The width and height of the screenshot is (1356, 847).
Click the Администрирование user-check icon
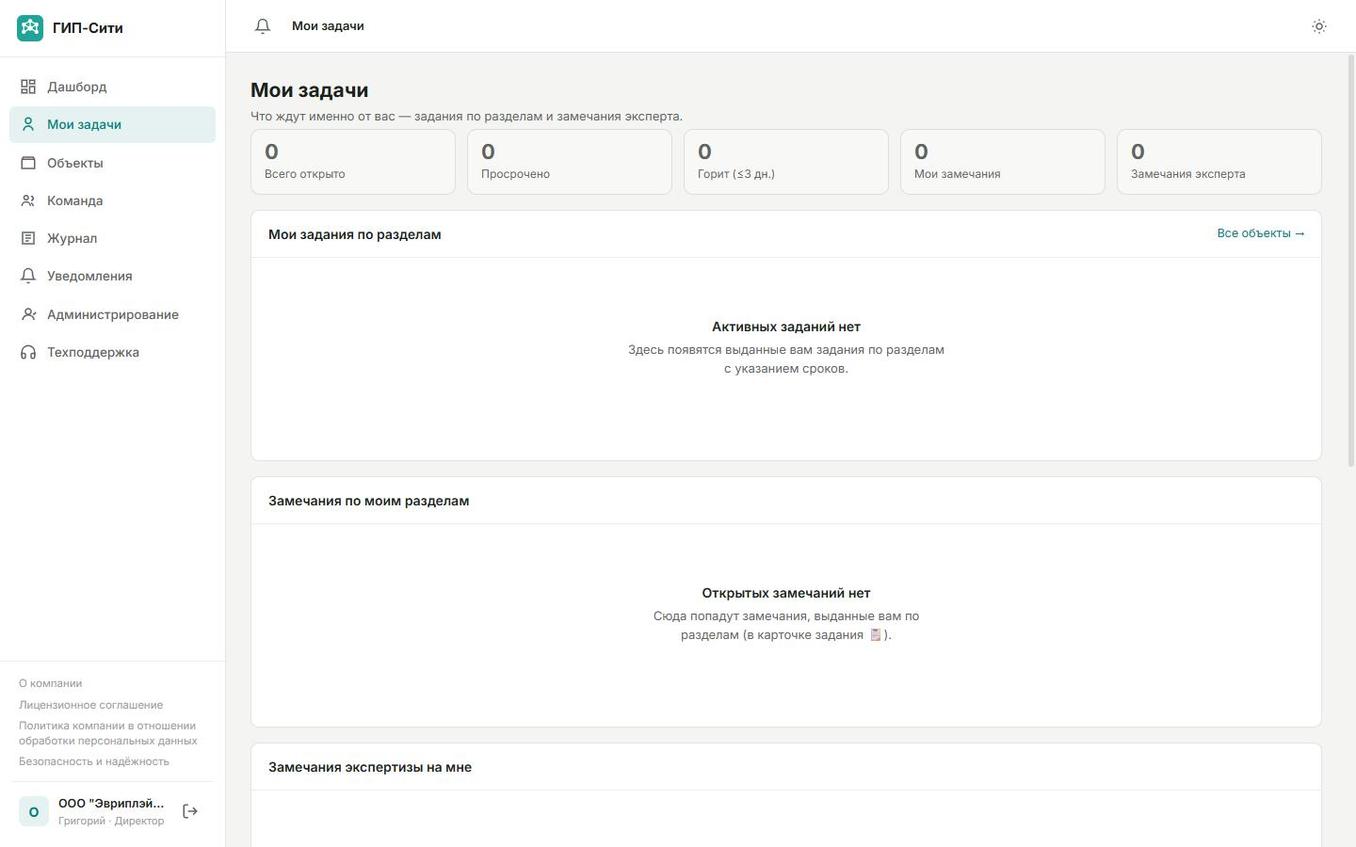[28, 314]
